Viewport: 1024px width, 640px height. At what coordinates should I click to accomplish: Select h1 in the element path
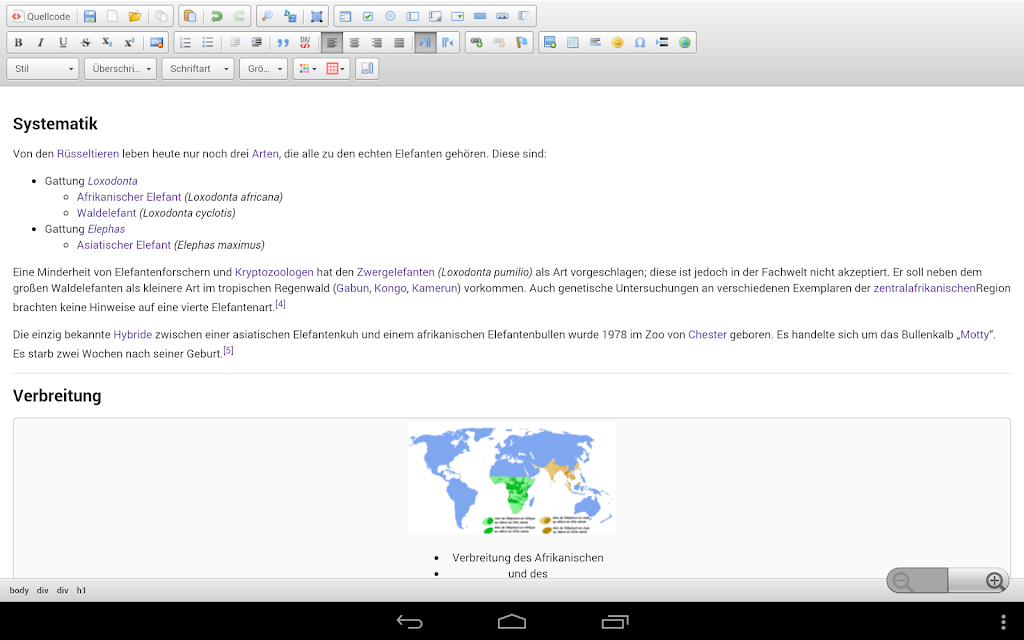click(x=81, y=590)
